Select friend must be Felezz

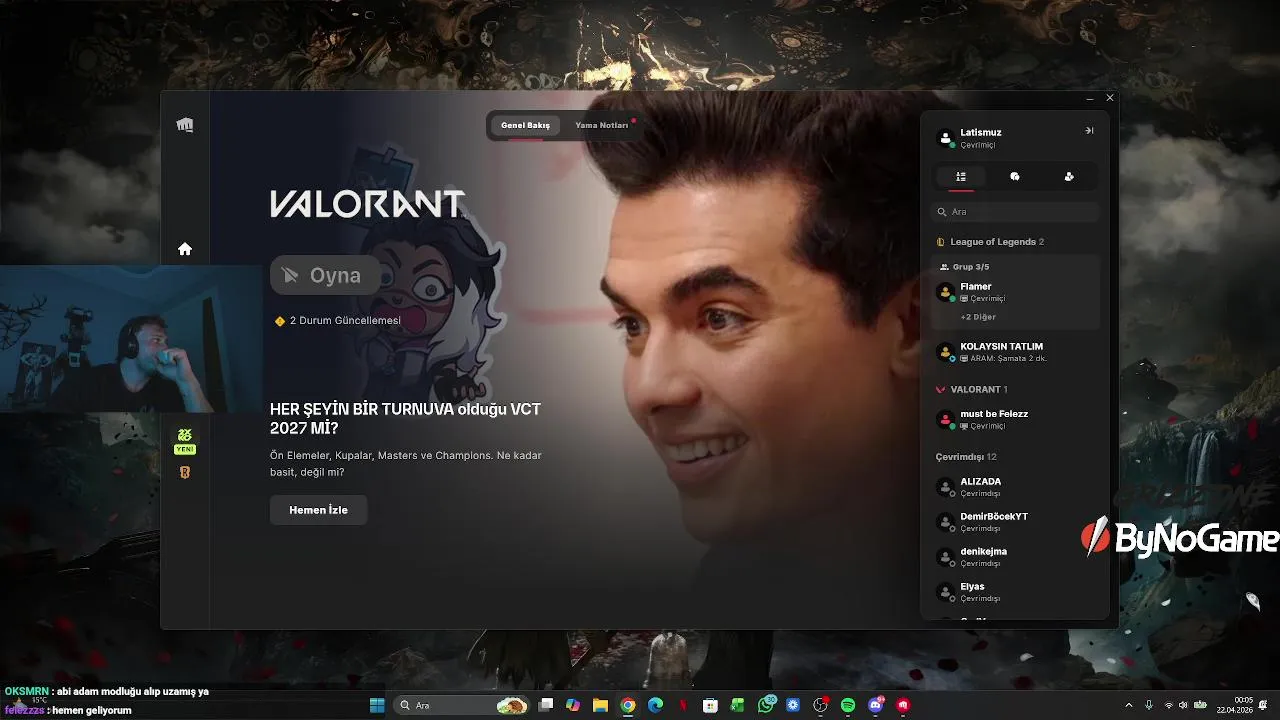pyautogui.click(x=1015, y=419)
